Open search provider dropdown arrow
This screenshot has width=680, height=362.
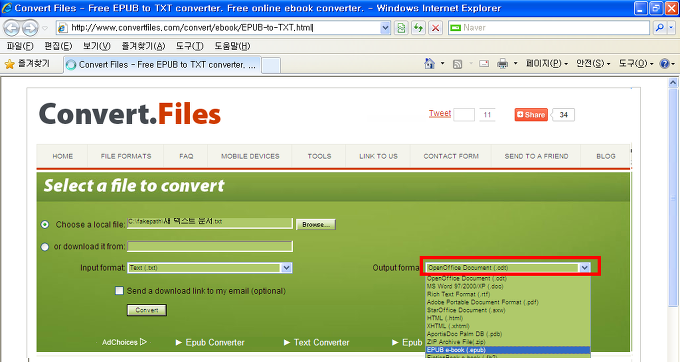[x=671, y=28]
